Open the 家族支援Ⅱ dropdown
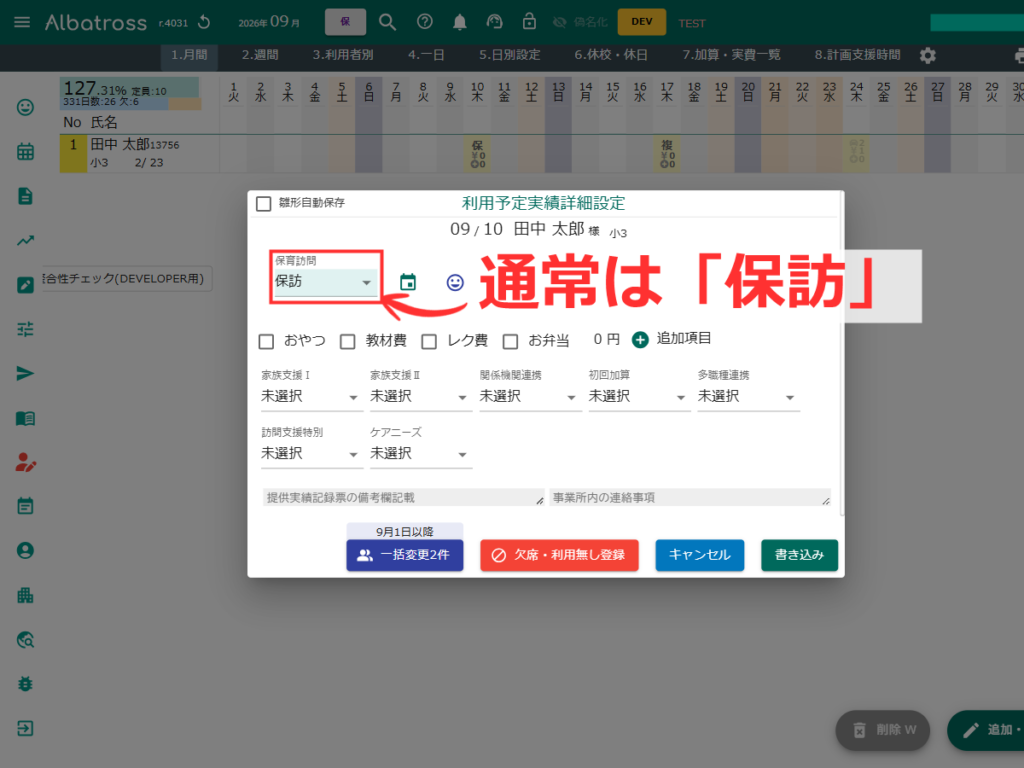The height and width of the screenshot is (768, 1024). click(420, 396)
